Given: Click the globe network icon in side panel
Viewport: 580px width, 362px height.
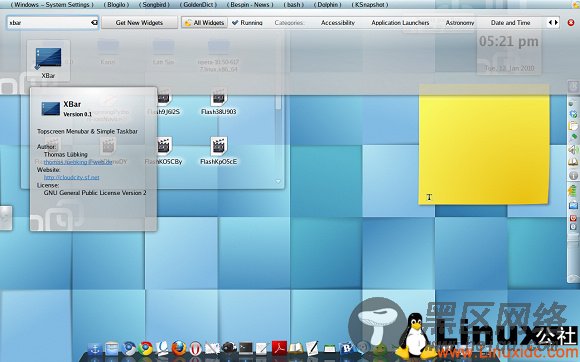Looking at the screenshot, I should point(573,114).
